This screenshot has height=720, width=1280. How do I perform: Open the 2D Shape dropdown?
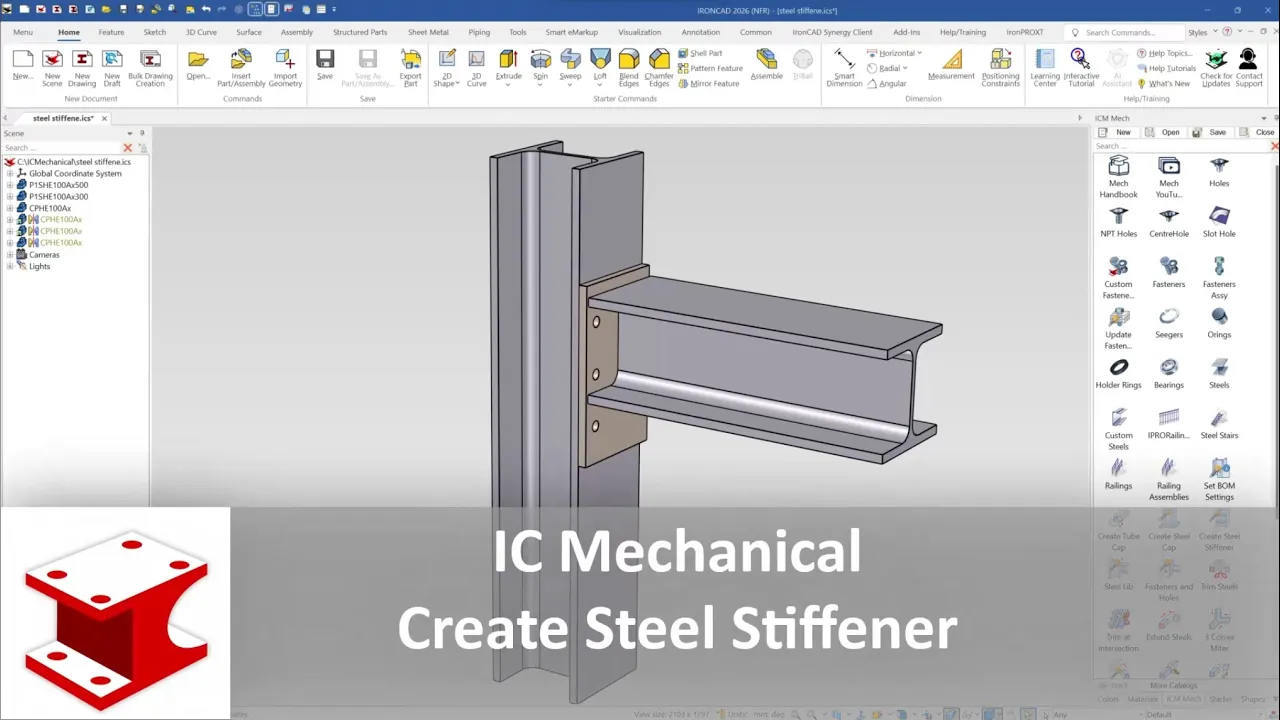coord(457,84)
